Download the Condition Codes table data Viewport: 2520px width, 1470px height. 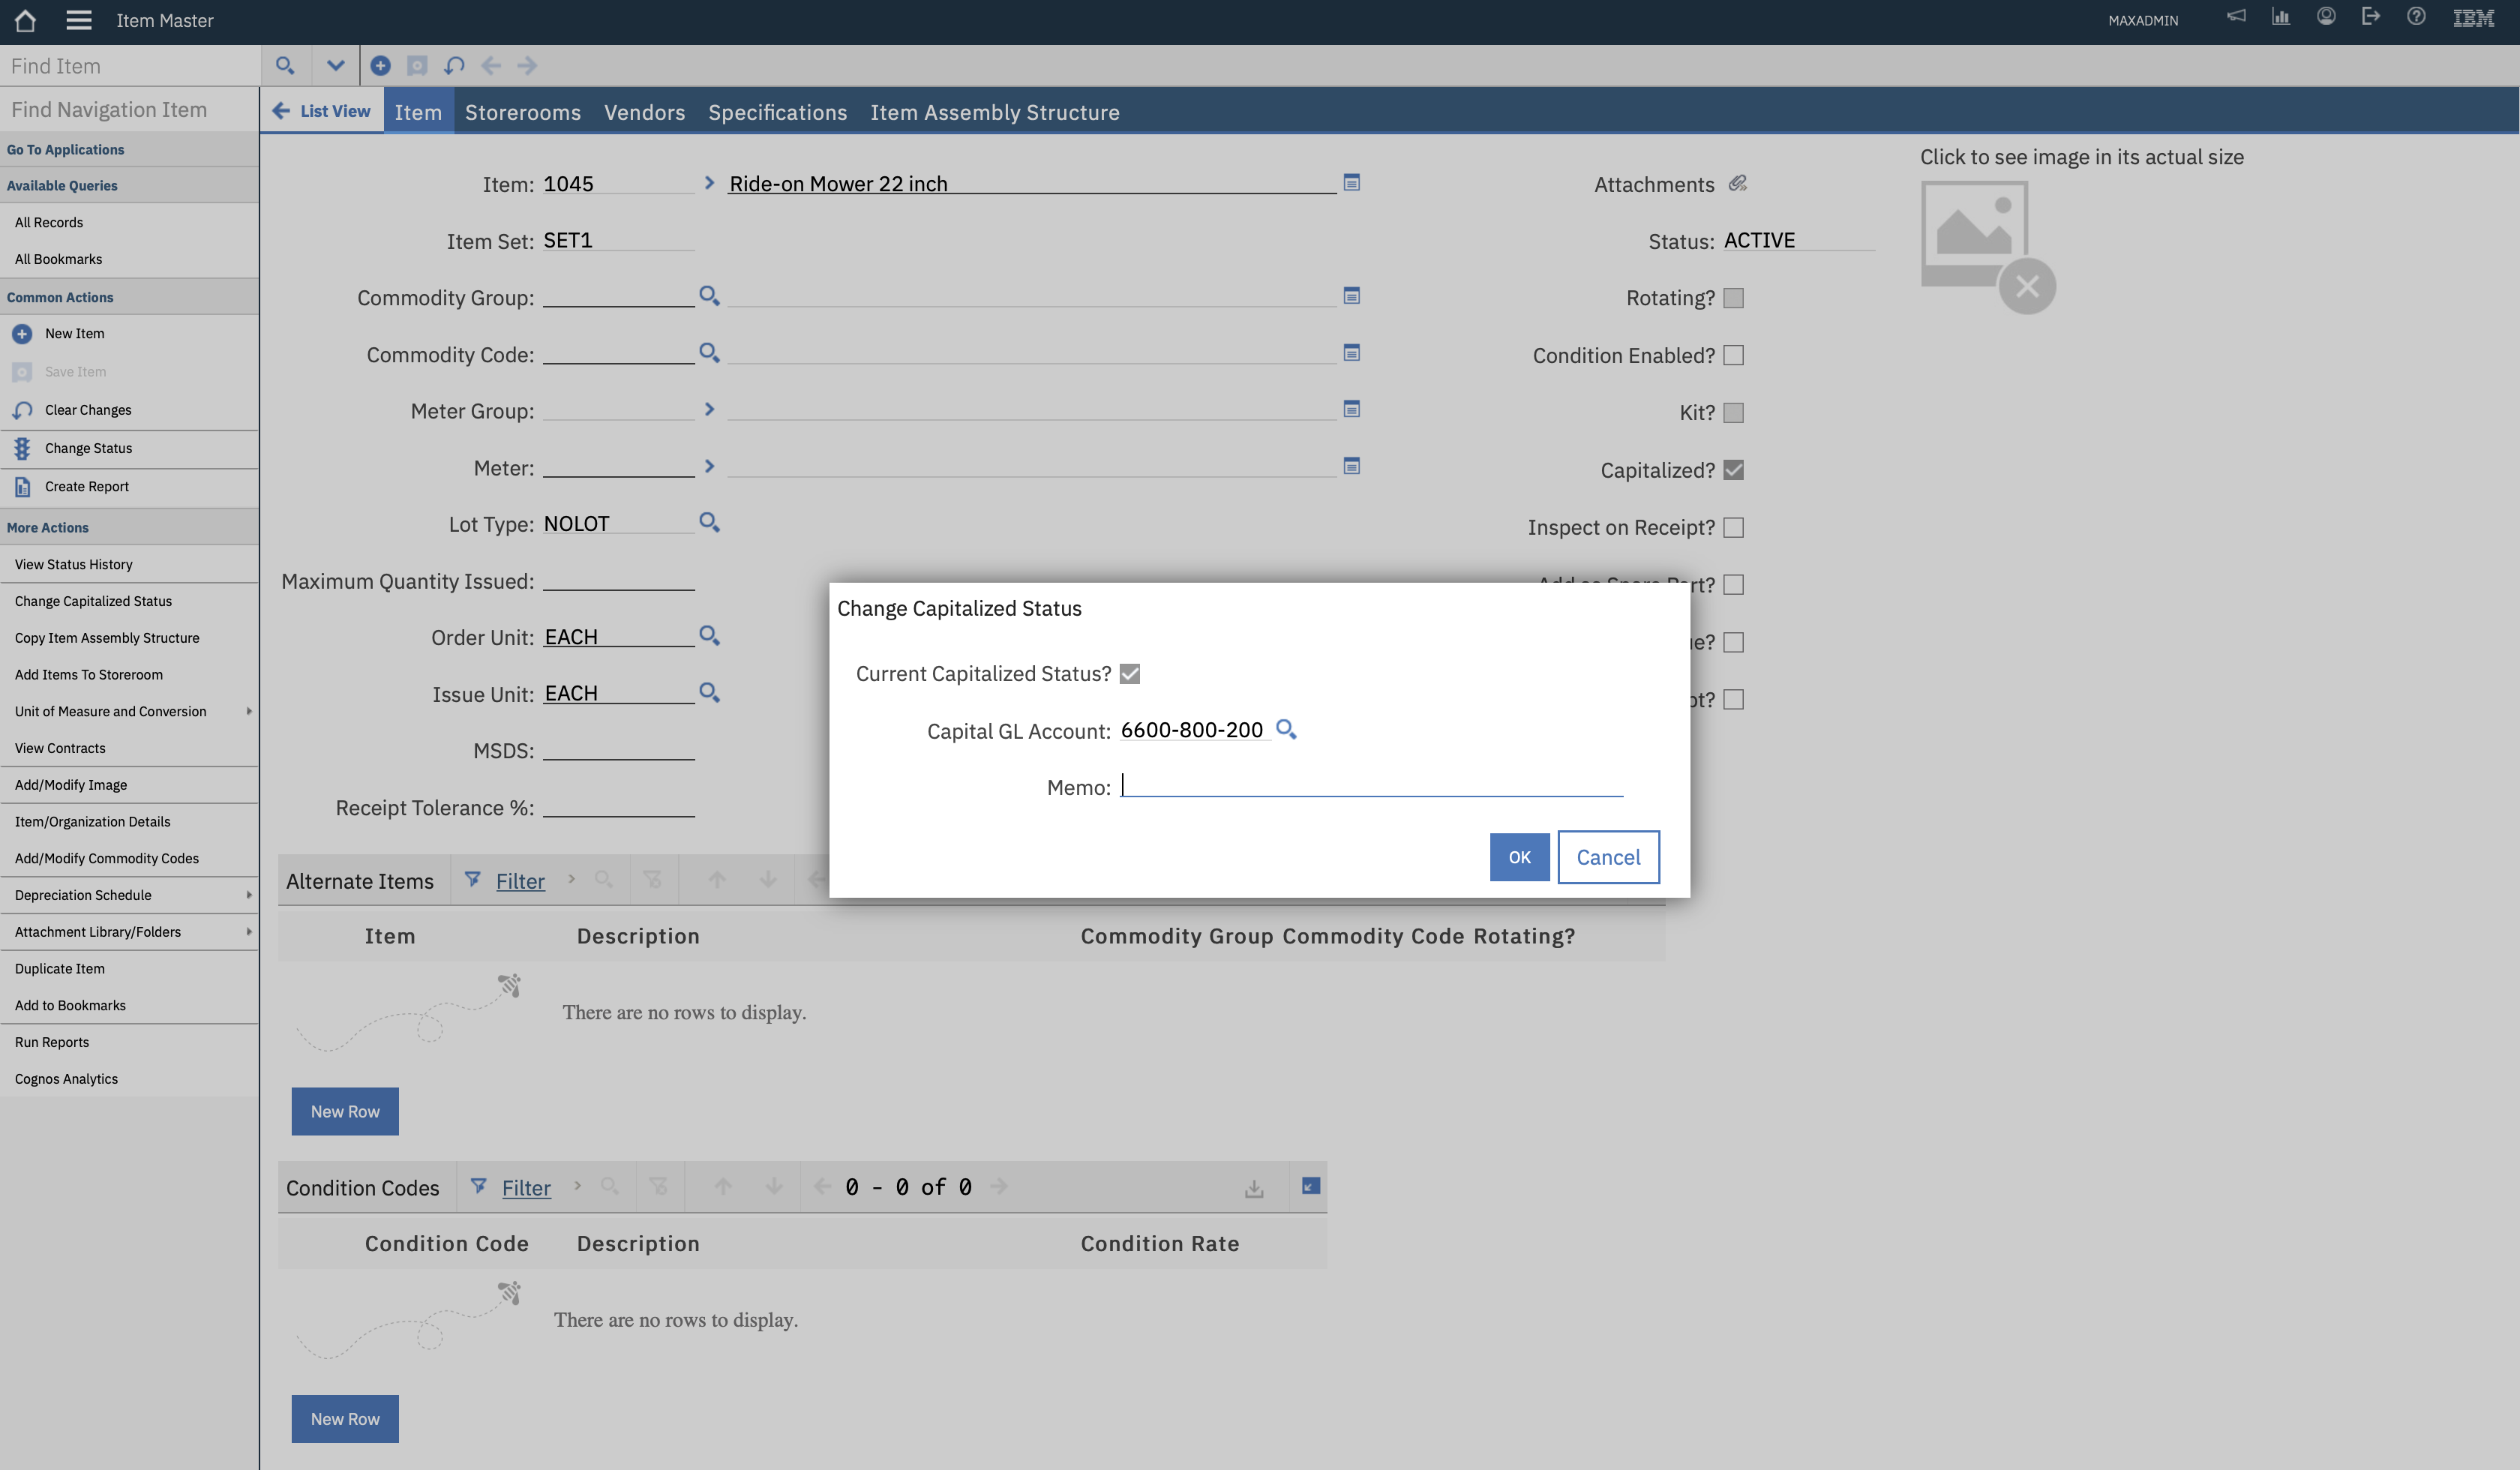pos(1254,1187)
